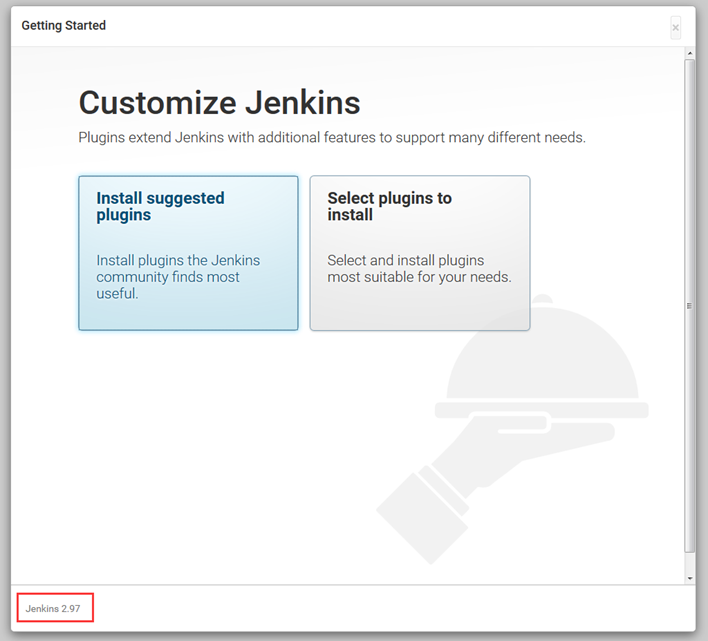The height and width of the screenshot is (641, 708).
Task: Click the Customize Jenkins heading
Action: 219,103
